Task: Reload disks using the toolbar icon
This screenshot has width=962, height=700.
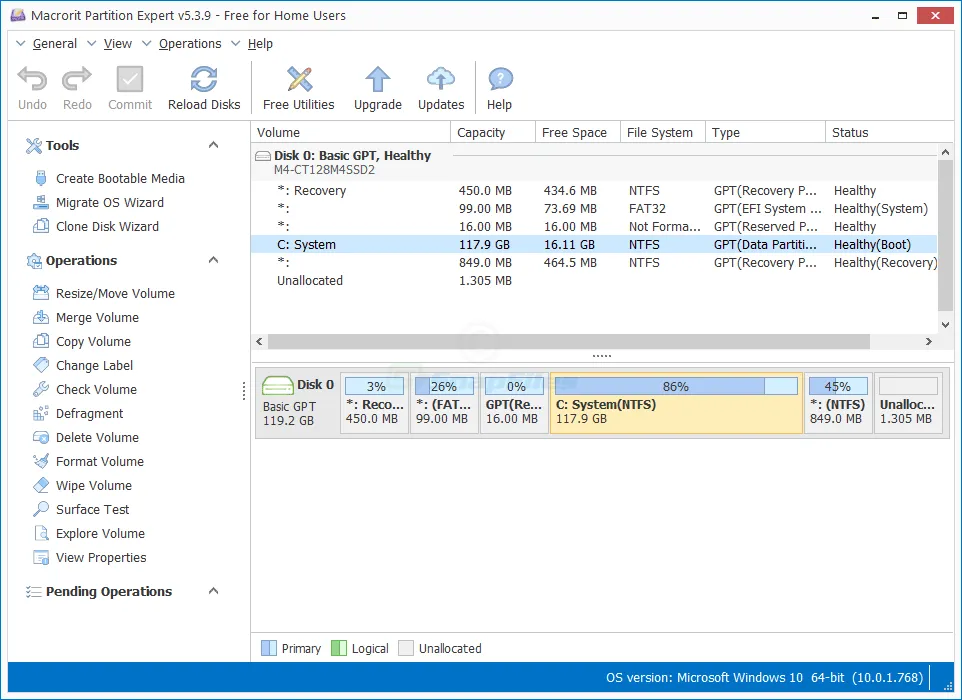Action: coord(204,79)
